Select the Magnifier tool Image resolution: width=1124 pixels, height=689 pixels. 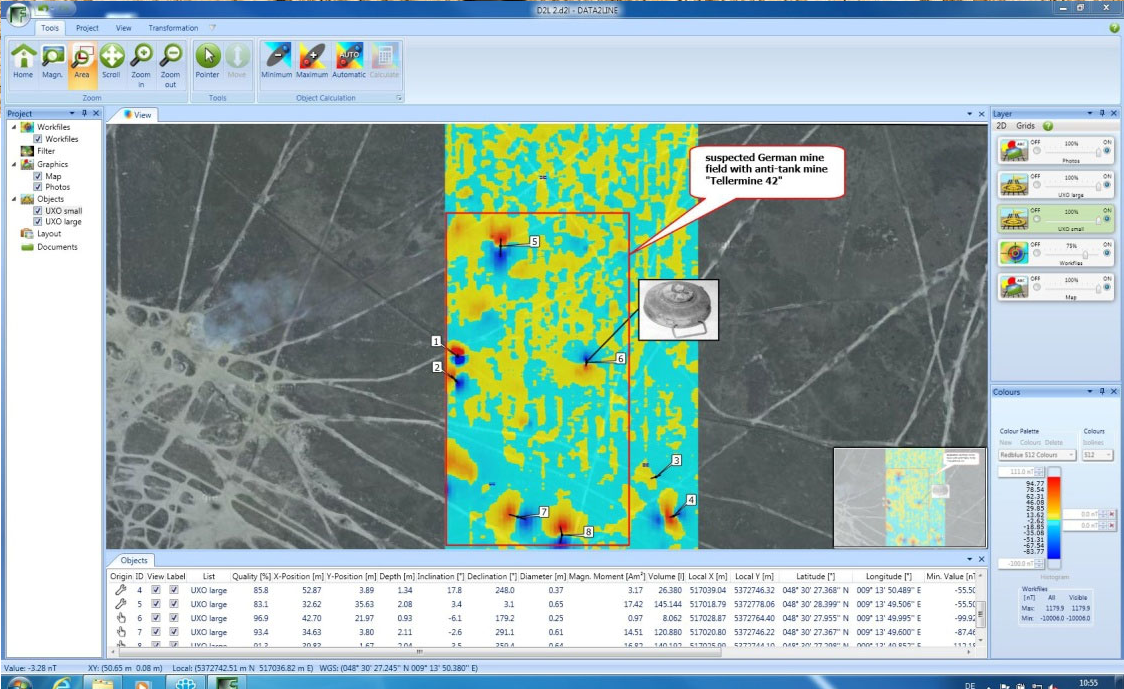click(x=52, y=60)
